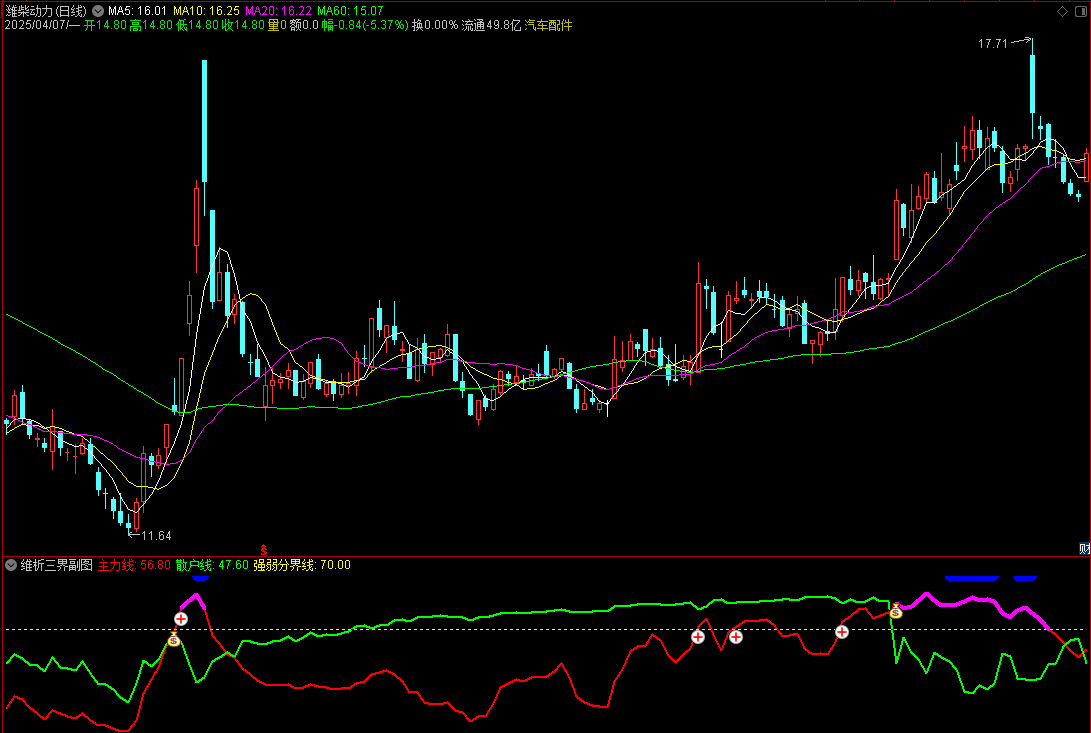The width and height of the screenshot is (1091, 733).
Task: Select the MA10: 16.25 label
Action: (206, 11)
